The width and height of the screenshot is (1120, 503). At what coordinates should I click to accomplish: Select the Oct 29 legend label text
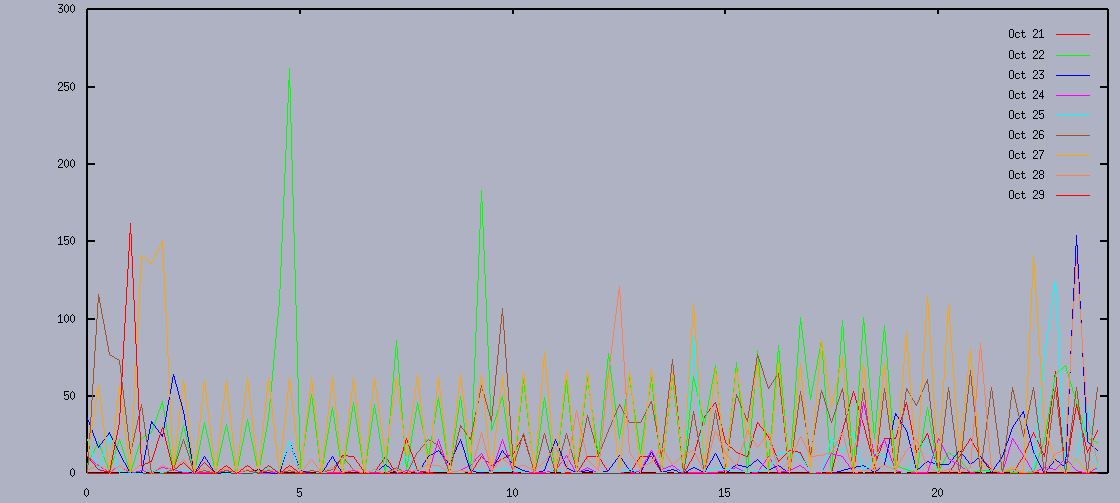pos(1026,195)
